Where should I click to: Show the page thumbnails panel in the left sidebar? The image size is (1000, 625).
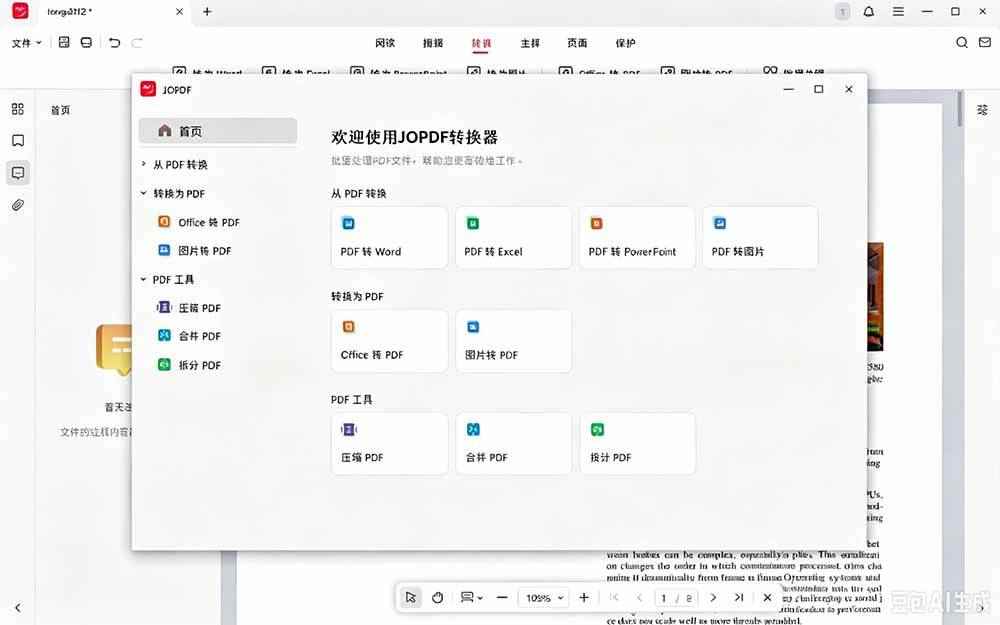click(x=18, y=109)
